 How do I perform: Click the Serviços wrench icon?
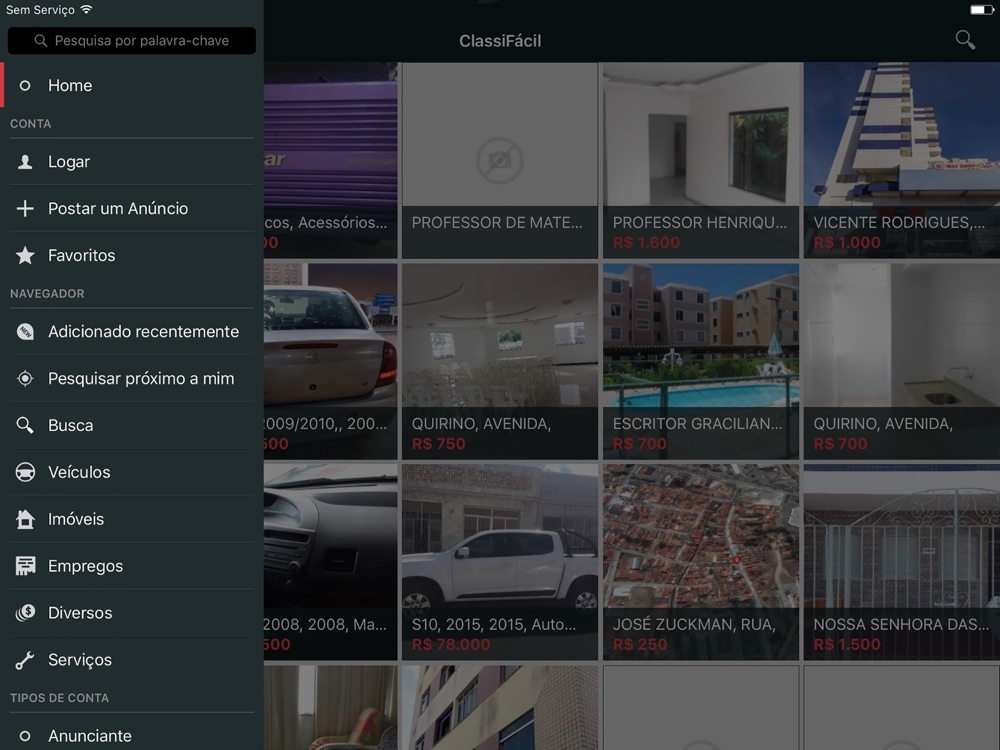pyautogui.click(x=25, y=659)
